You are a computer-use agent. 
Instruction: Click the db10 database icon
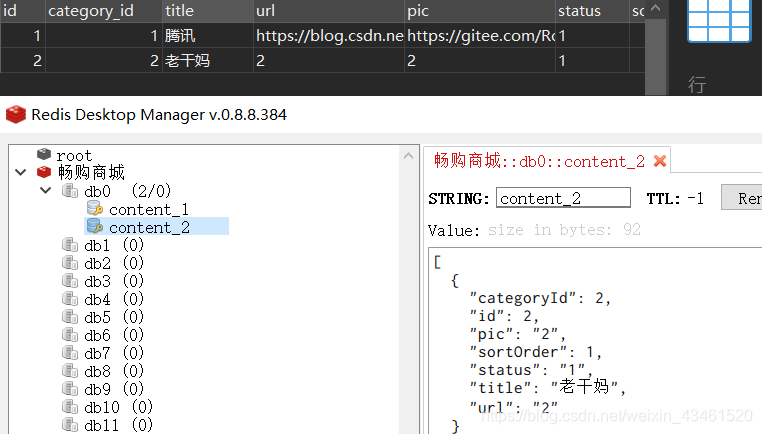70,407
